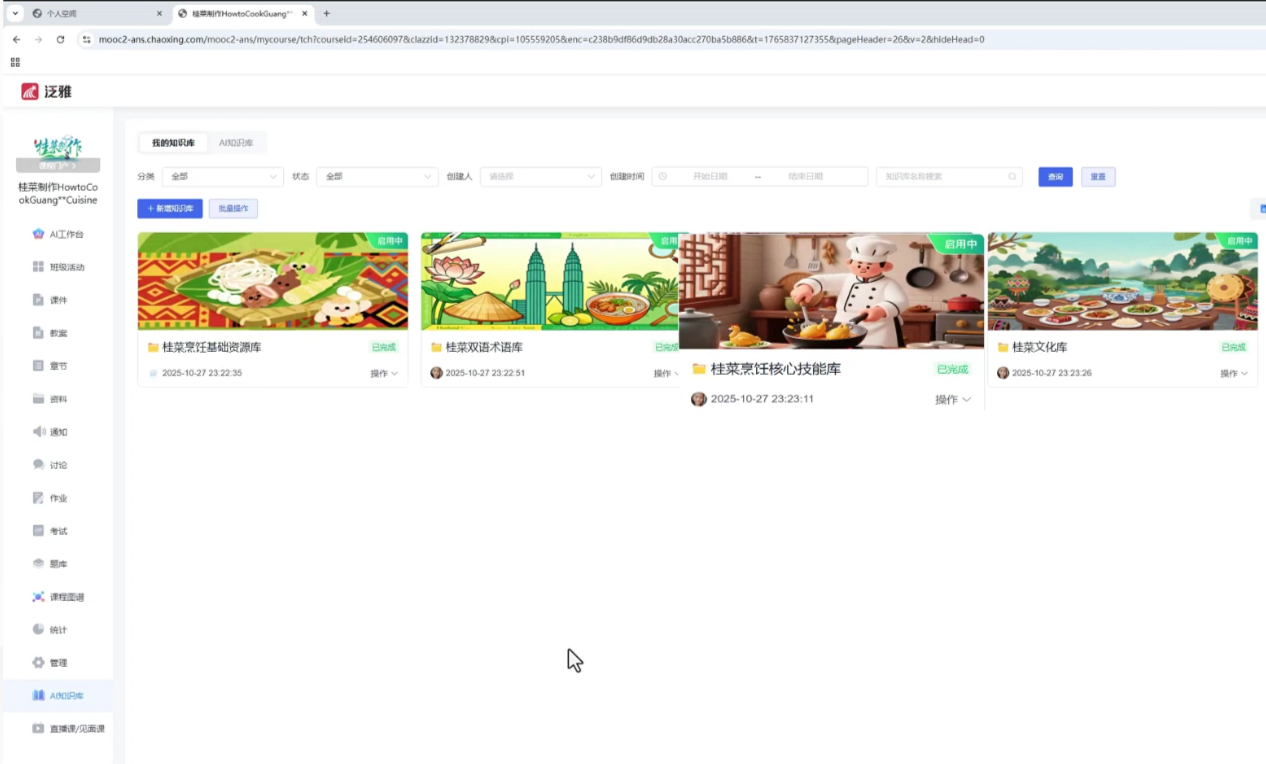Open the 管理 management settings

[x=55, y=662]
